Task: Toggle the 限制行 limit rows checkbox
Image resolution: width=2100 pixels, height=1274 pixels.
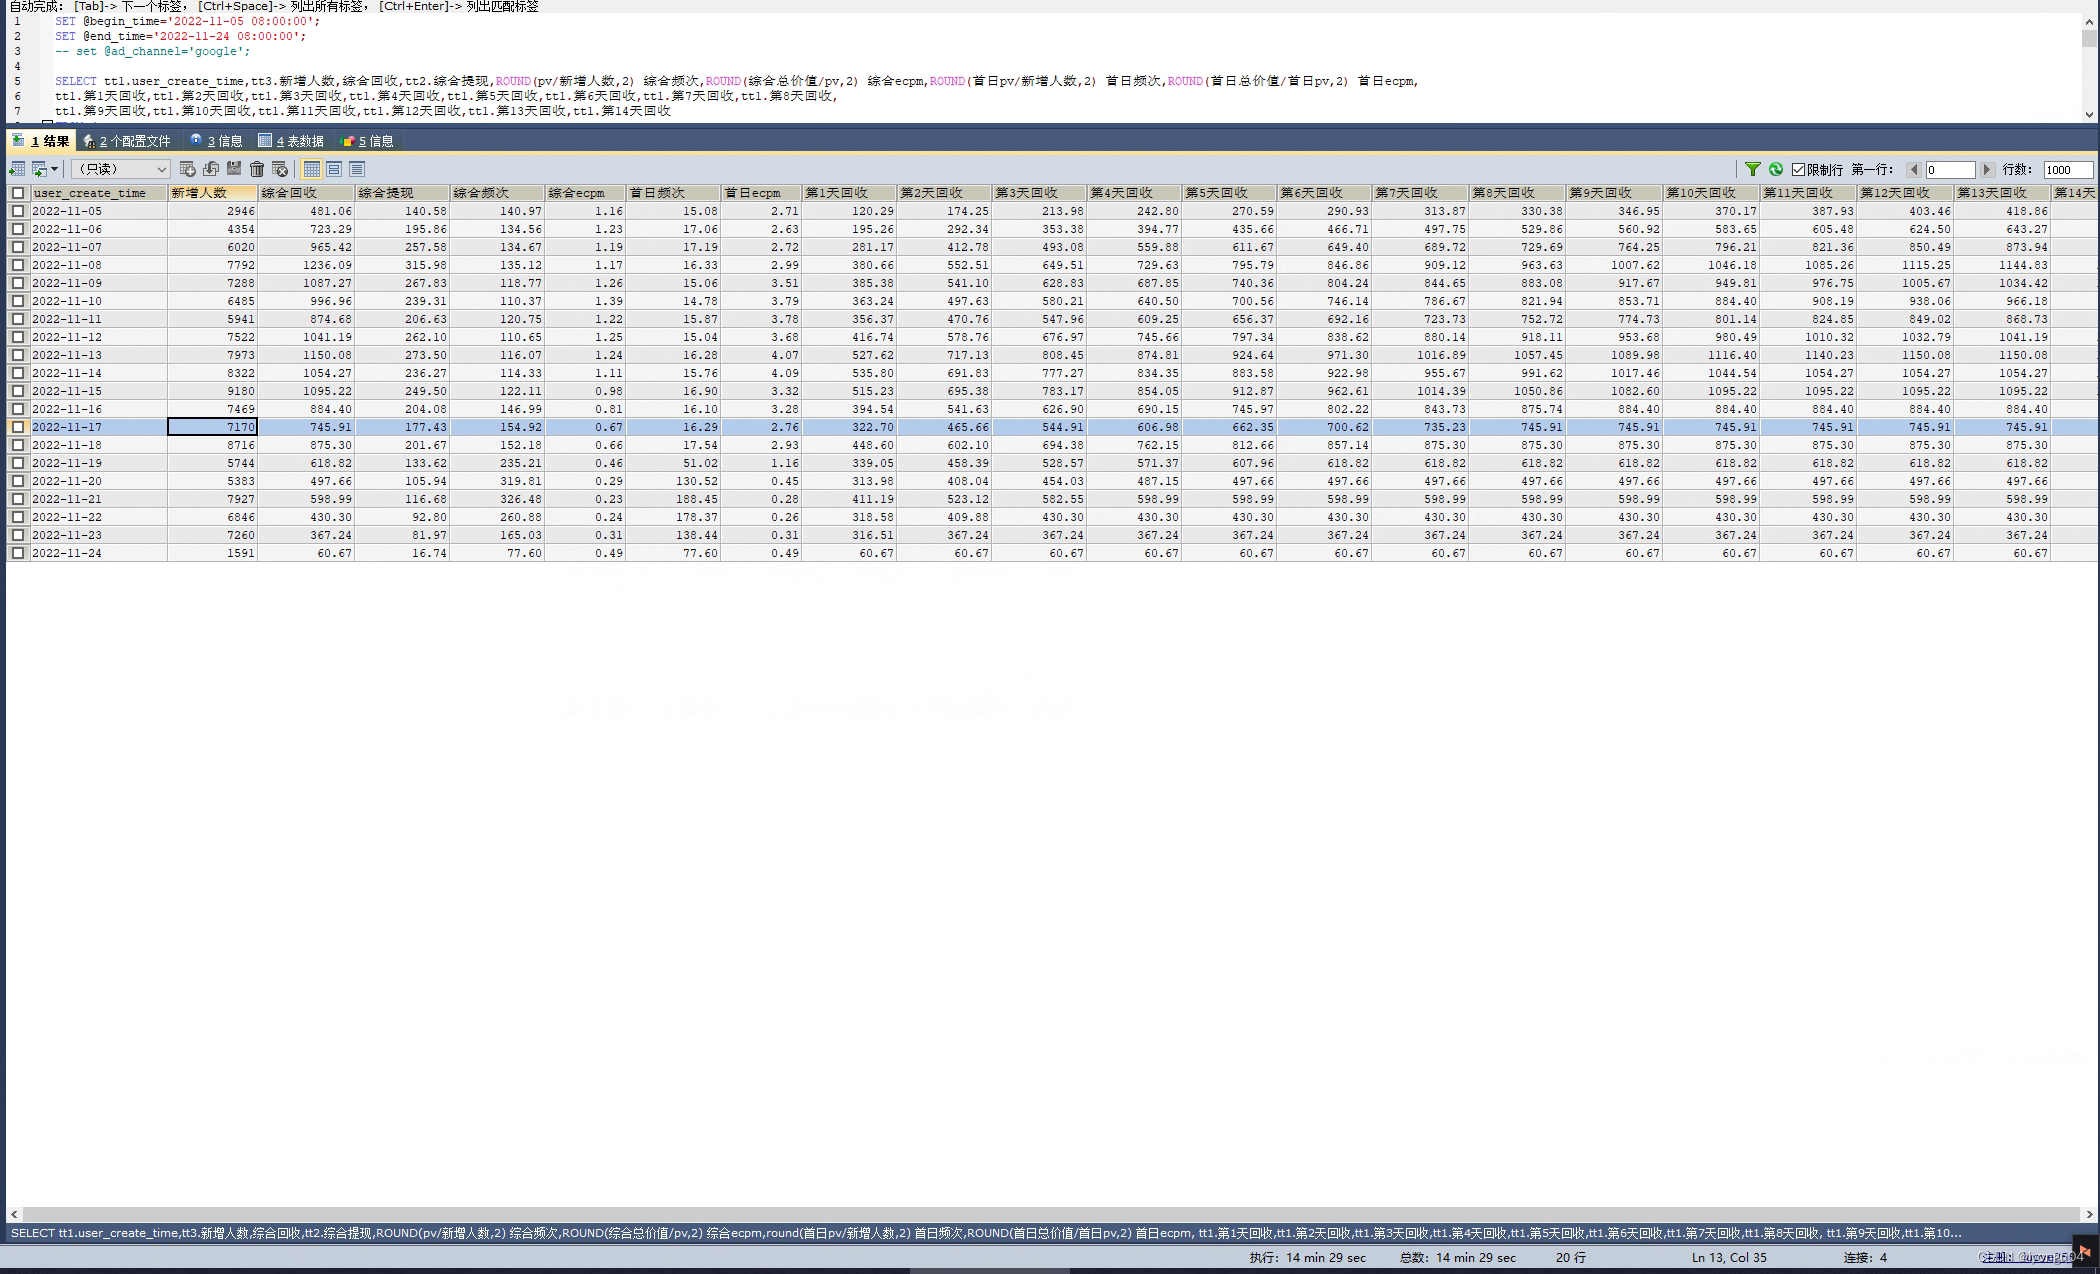Action: pos(1798,169)
